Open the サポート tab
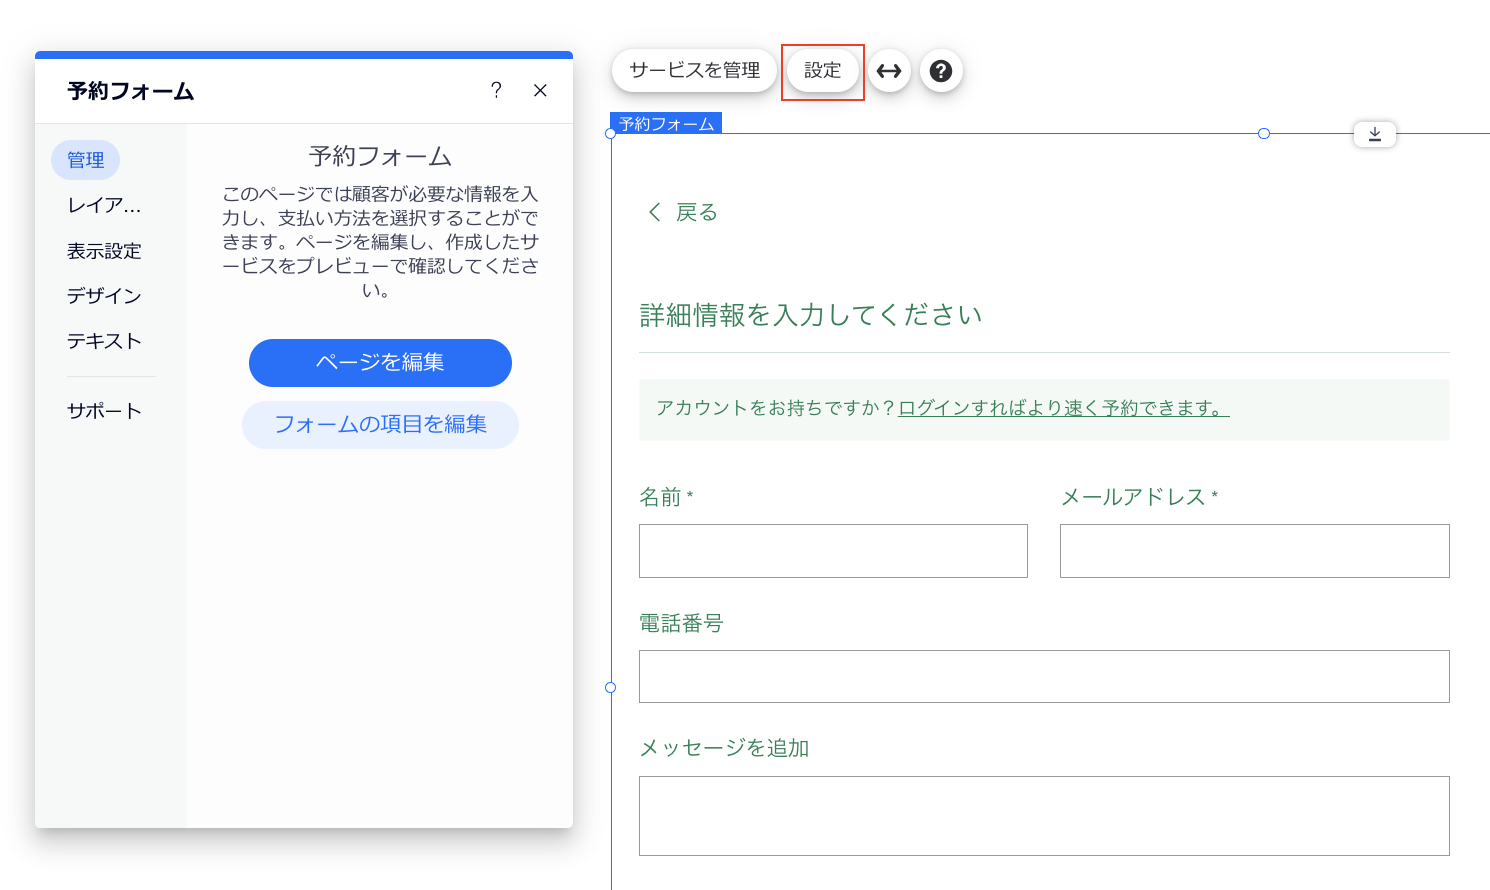Screen dimensions: 1490x890 104,411
